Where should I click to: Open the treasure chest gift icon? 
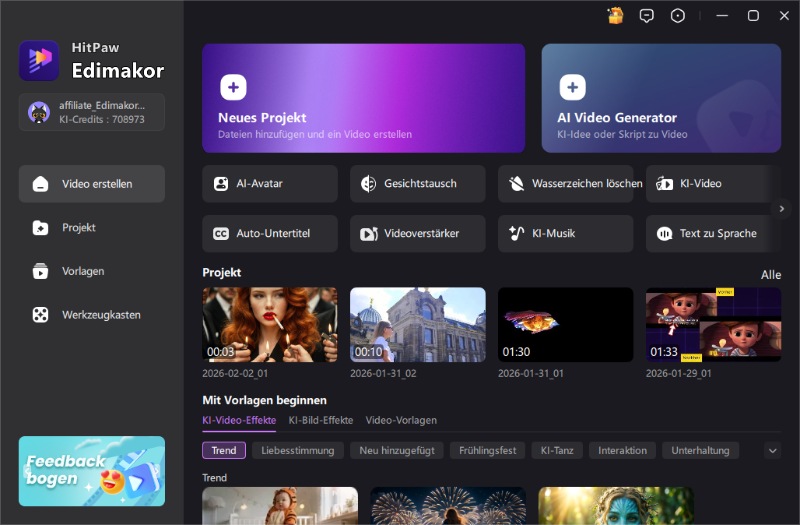pyautogui.click(x=615, y=16)
